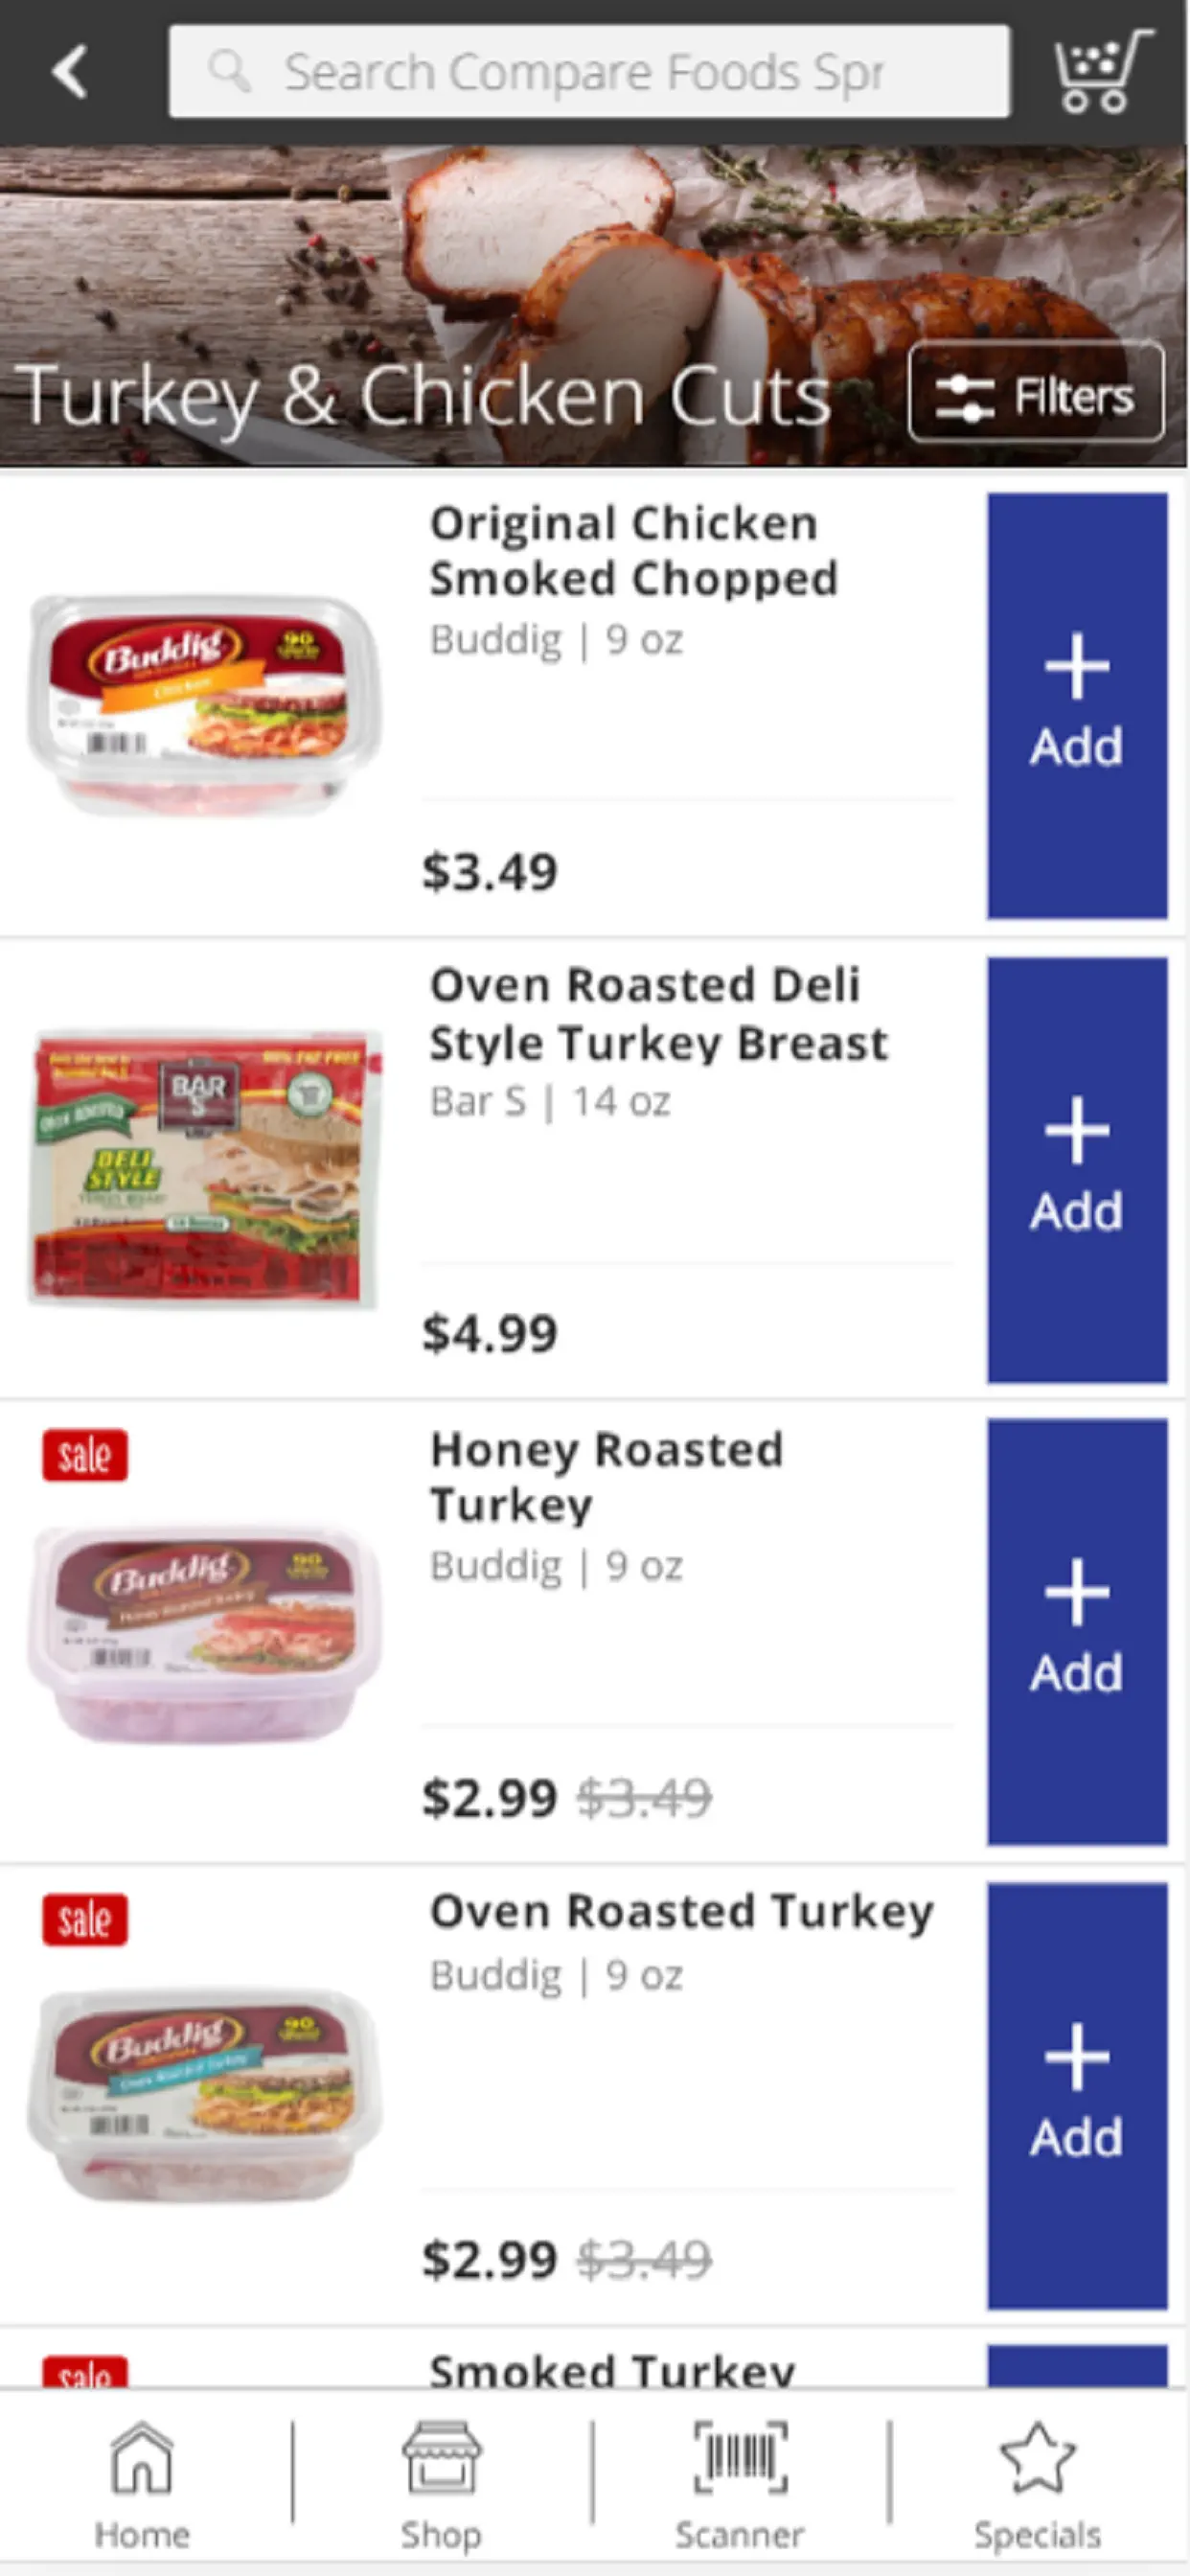Add Oven Roasted Deli Style Turkey Breast

(1077, 1169)
